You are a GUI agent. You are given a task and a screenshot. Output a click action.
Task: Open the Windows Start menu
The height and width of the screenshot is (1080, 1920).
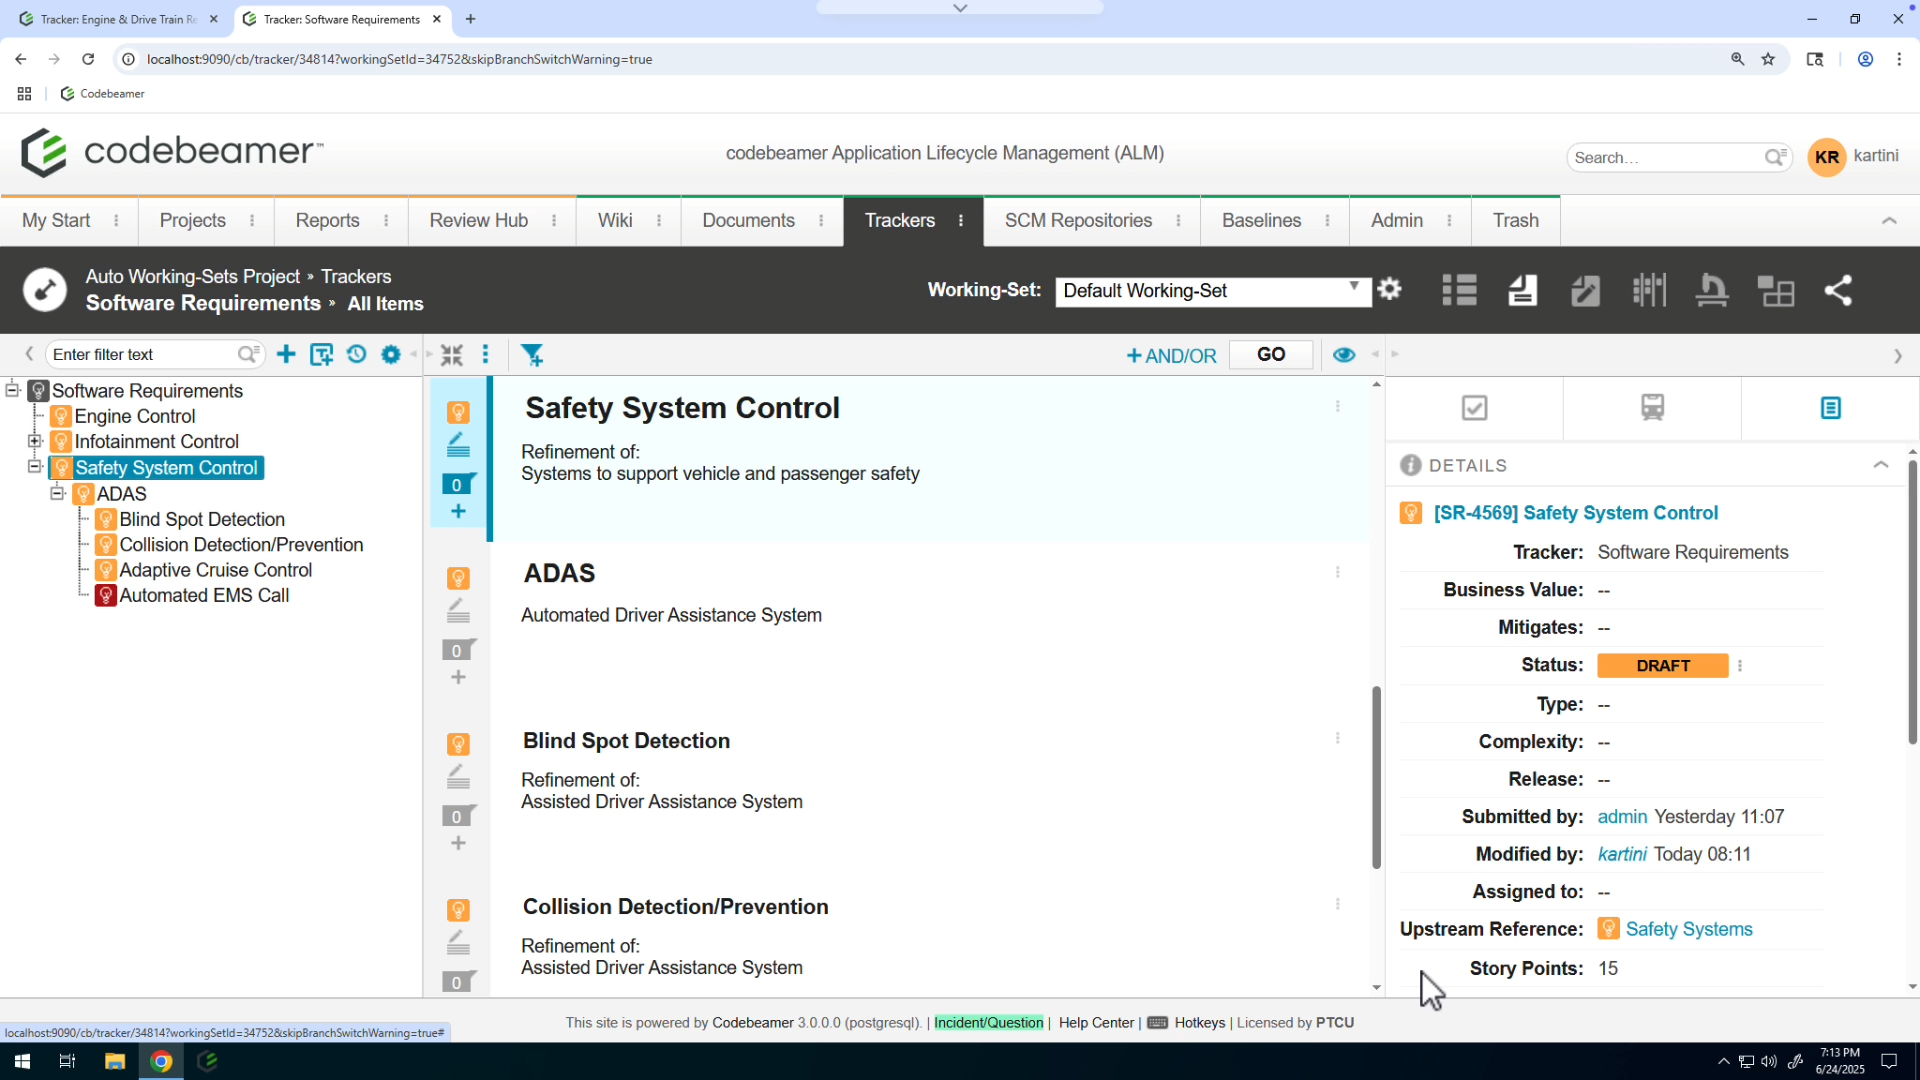pyautogui.click(x=22, y=1061)
